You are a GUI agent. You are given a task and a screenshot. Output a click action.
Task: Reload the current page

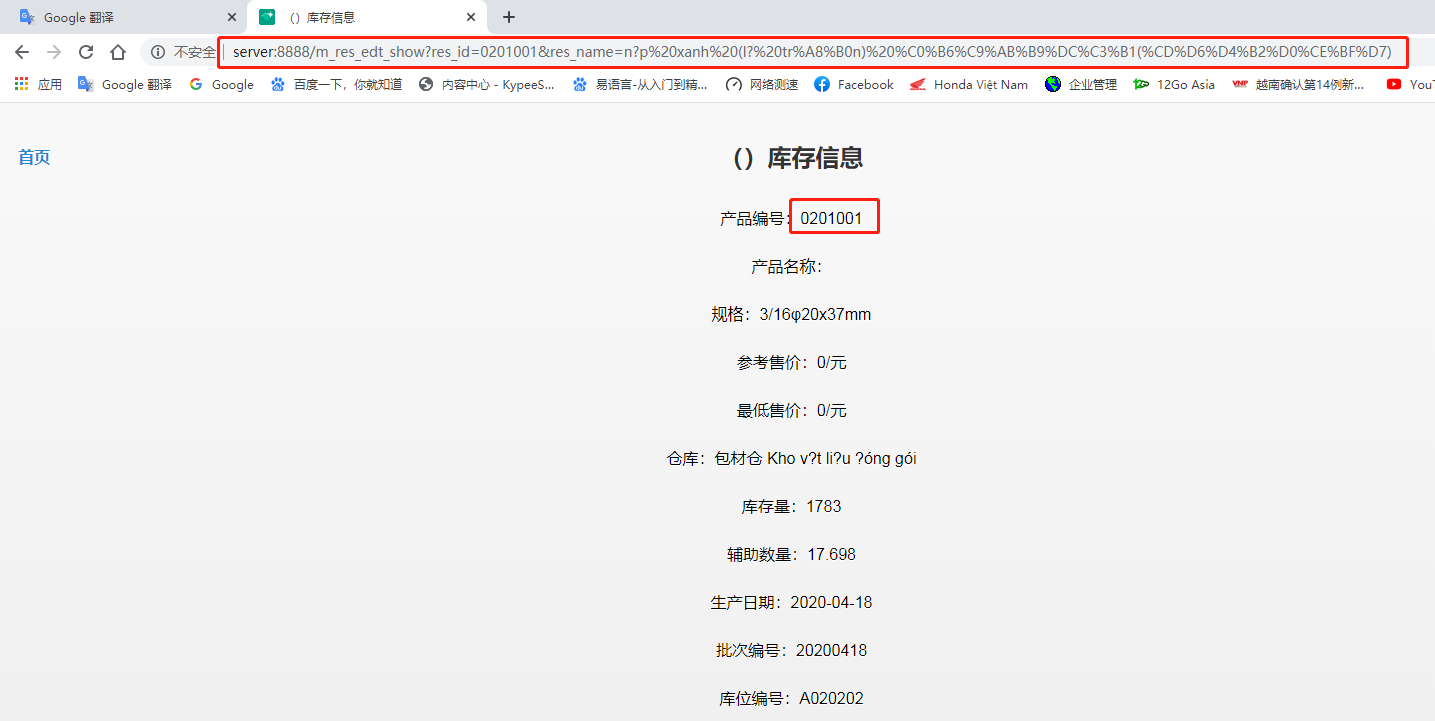pos(86,52)
